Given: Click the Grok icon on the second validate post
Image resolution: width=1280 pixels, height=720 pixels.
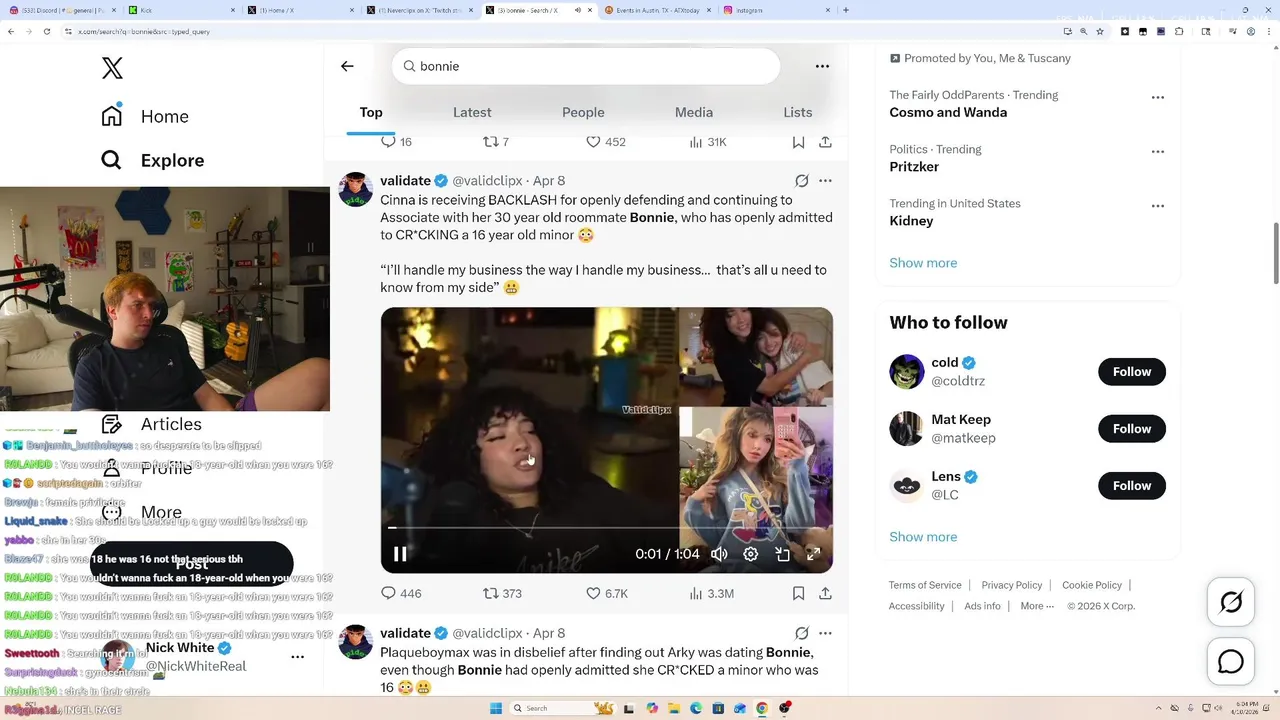Looking at the screenshot, I should 801,633.
